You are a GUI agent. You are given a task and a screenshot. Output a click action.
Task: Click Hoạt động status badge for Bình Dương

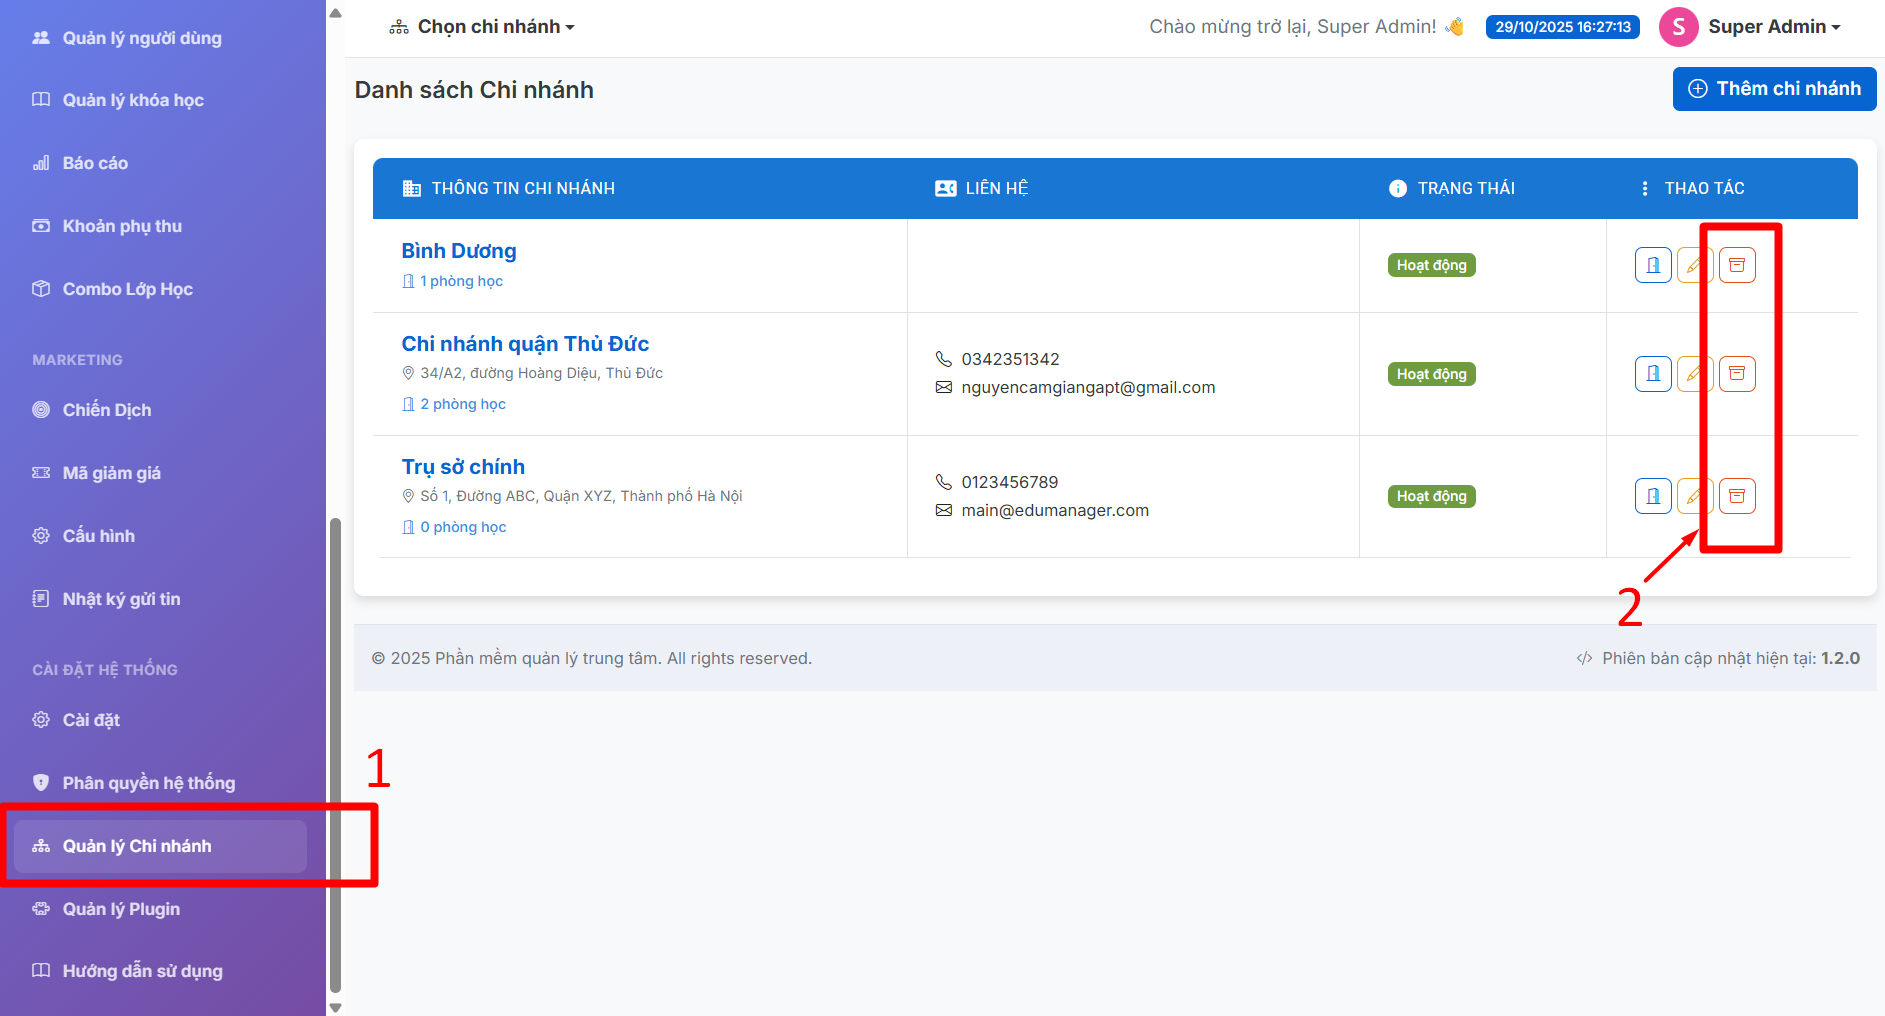[1431, 265]
